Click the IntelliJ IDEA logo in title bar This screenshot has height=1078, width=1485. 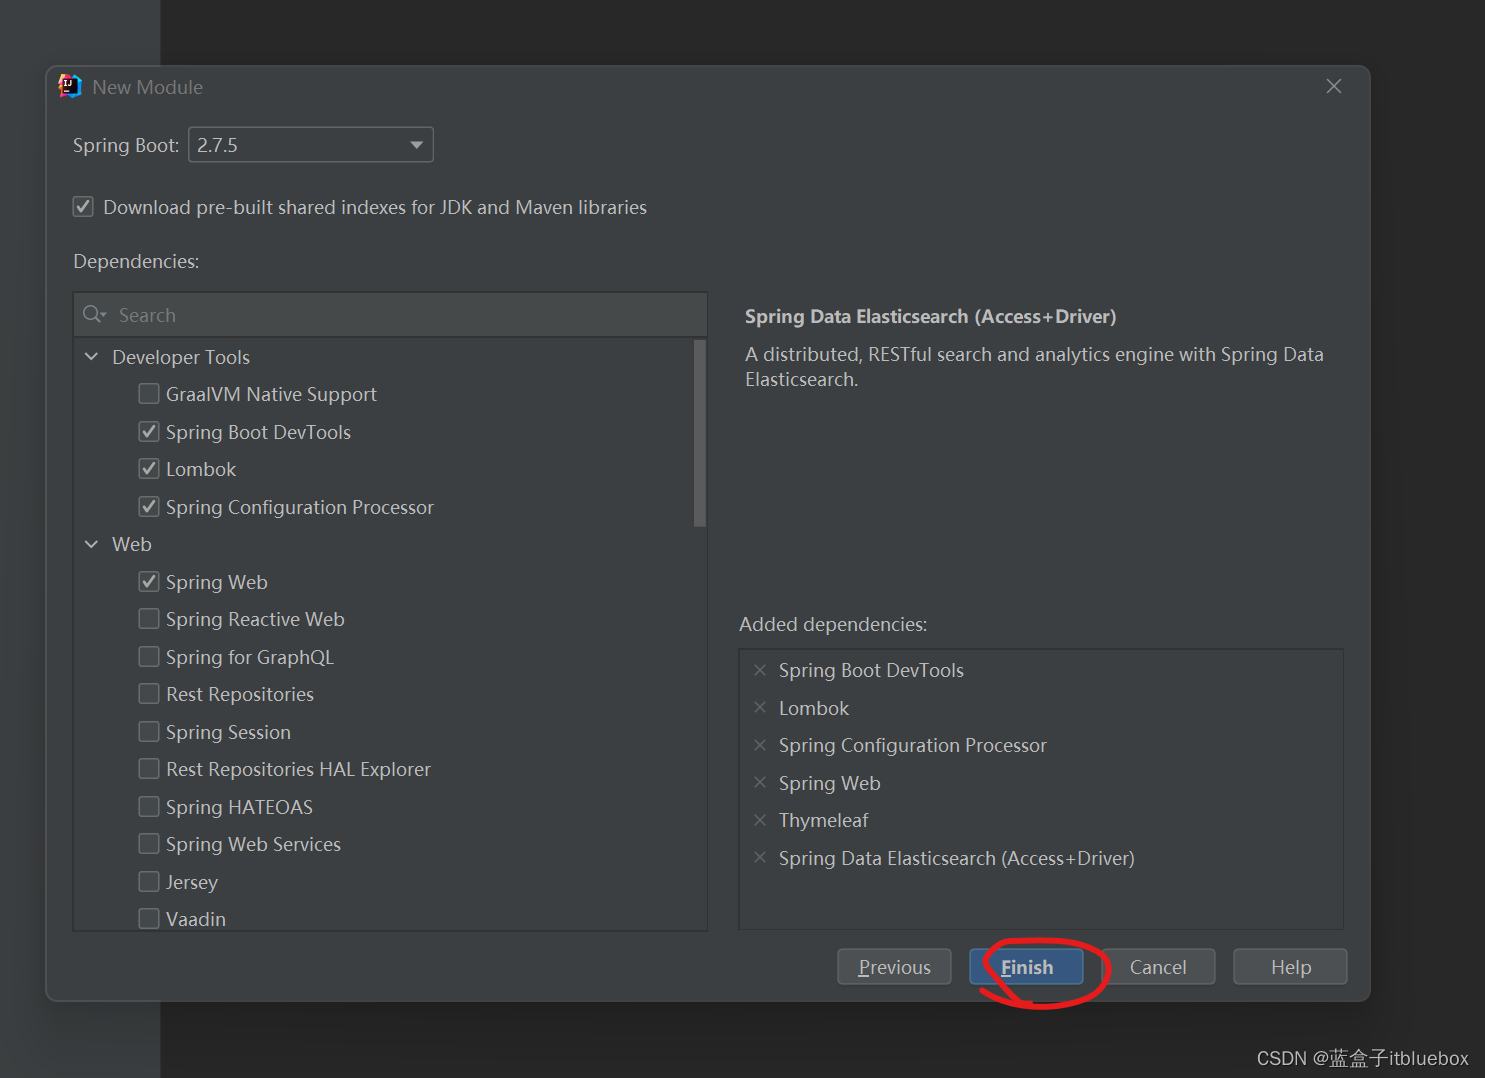pos(70,87)
